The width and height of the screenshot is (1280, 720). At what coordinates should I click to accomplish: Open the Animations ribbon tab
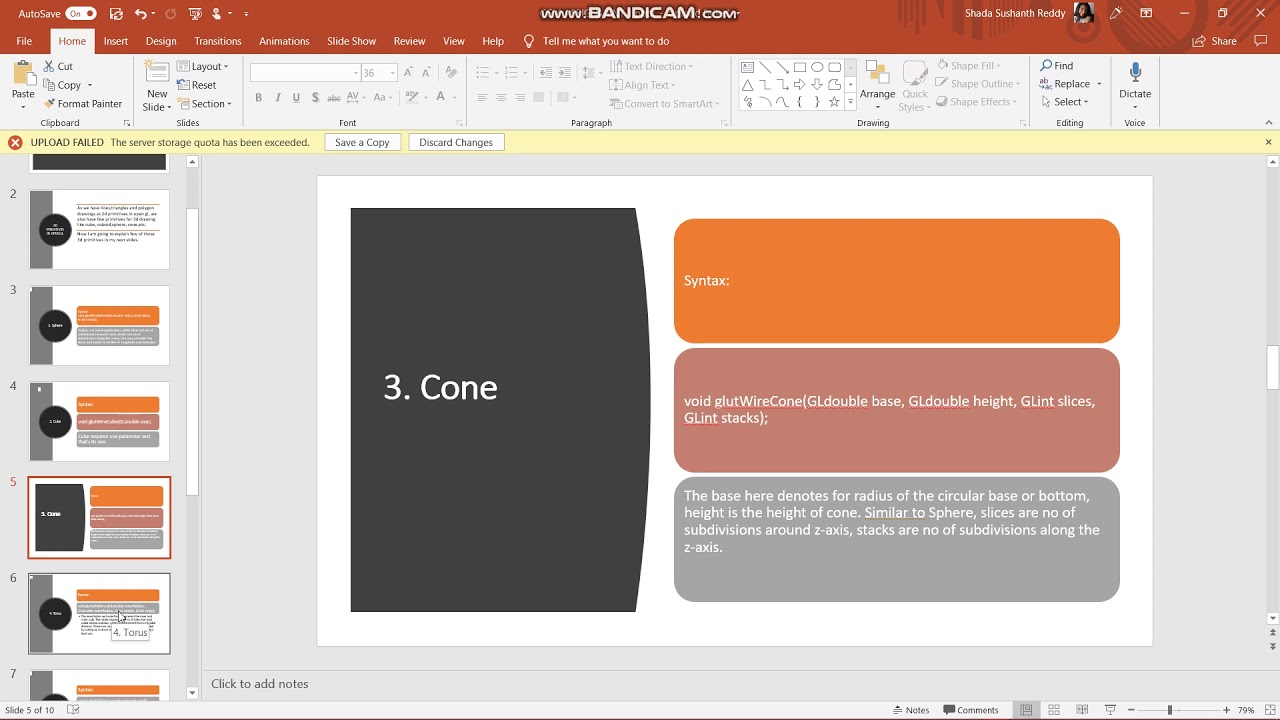point(284,41)
